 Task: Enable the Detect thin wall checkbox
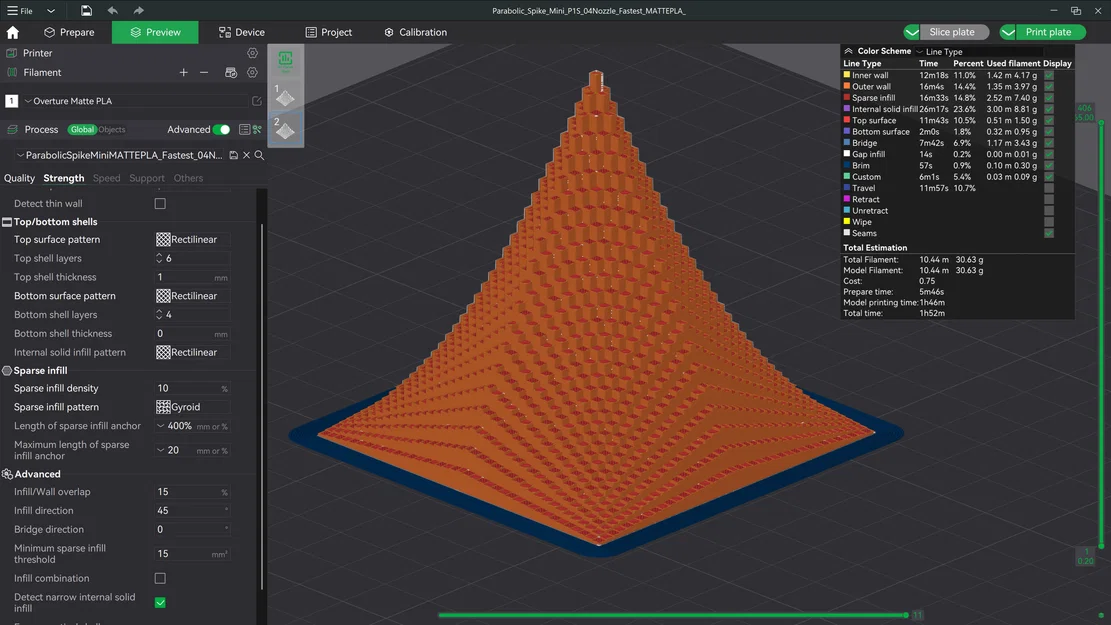160,202
